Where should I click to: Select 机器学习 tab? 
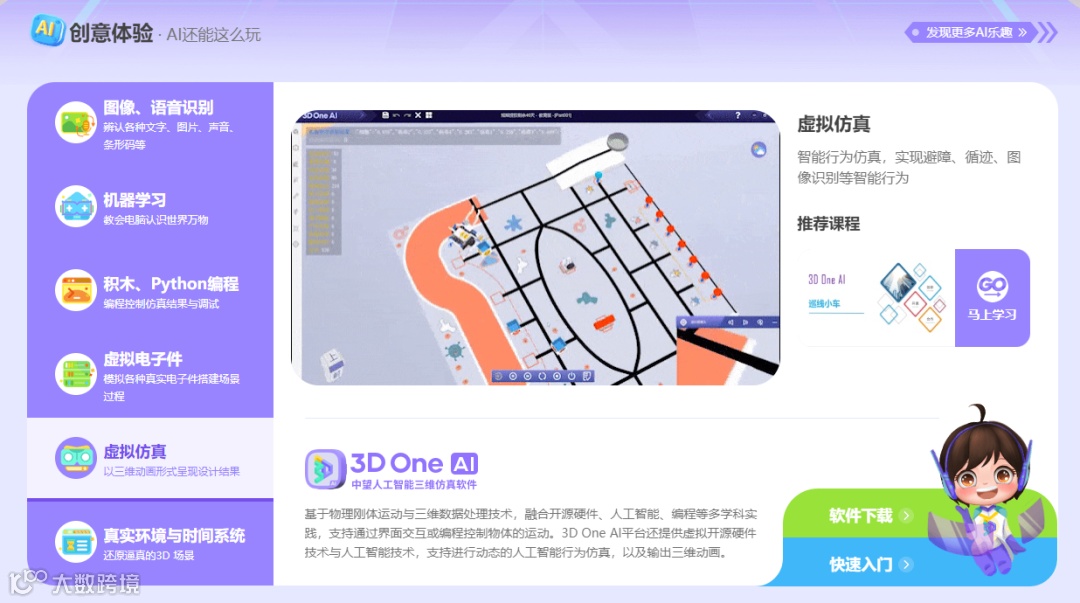pyautogui.click(x=150, y=207)
